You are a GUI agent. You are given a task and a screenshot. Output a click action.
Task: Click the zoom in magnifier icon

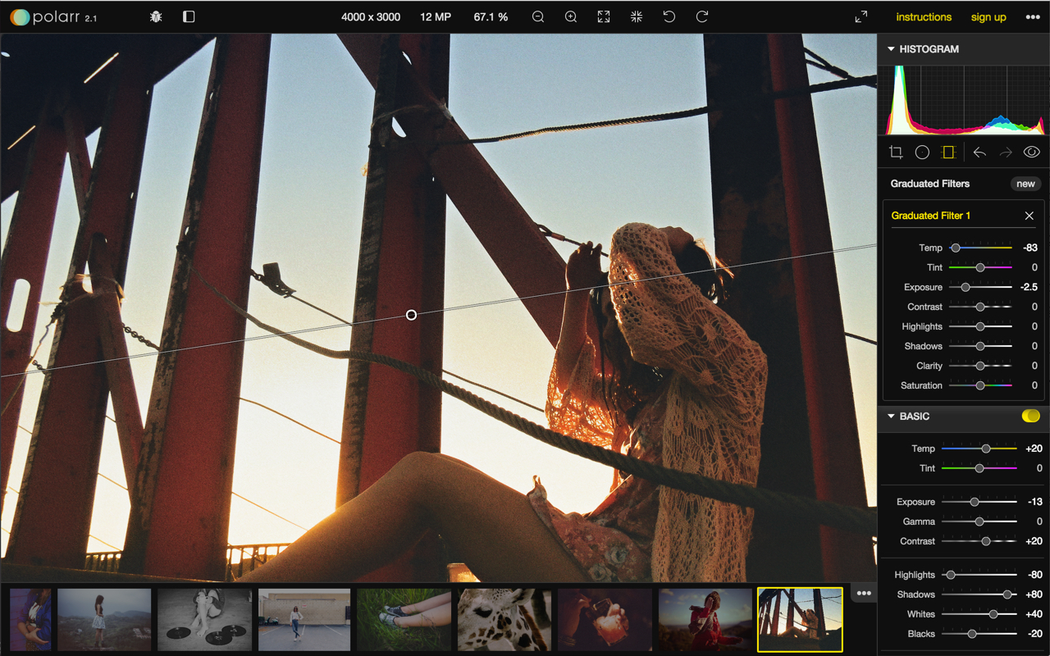tap(571, 17)
